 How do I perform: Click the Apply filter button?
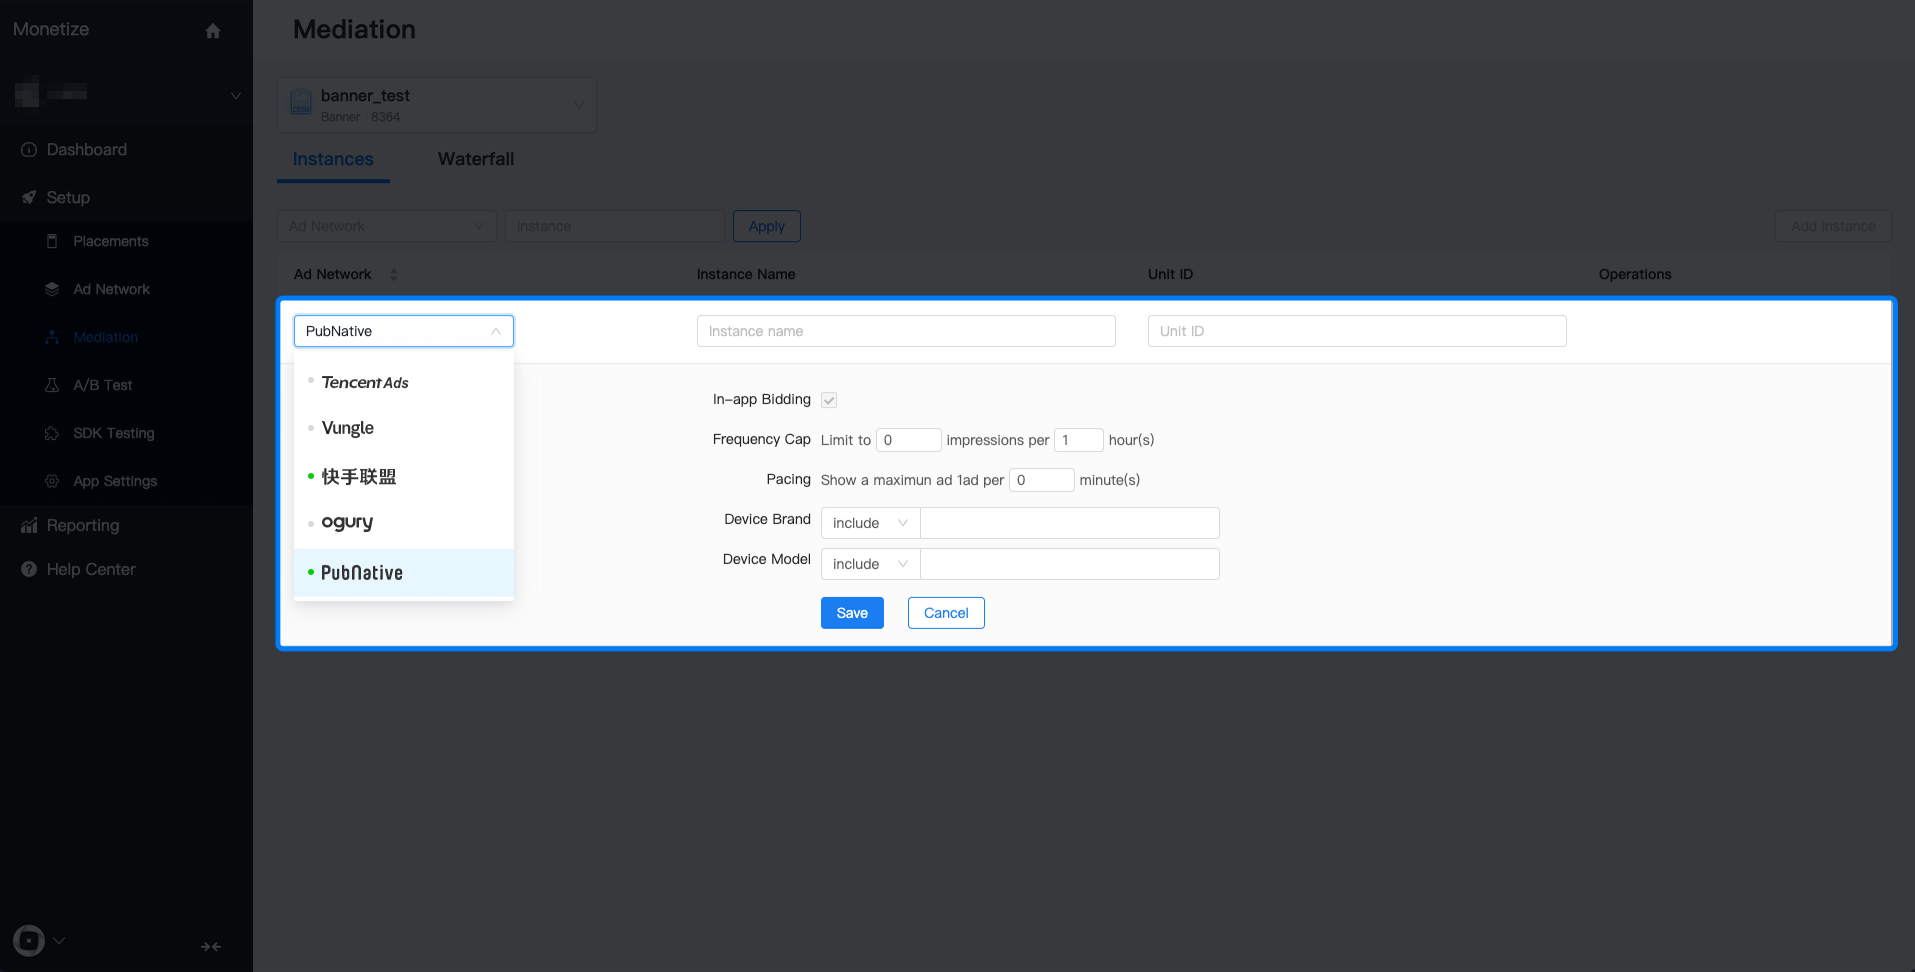pyautogui.click(x=767, y=226)
